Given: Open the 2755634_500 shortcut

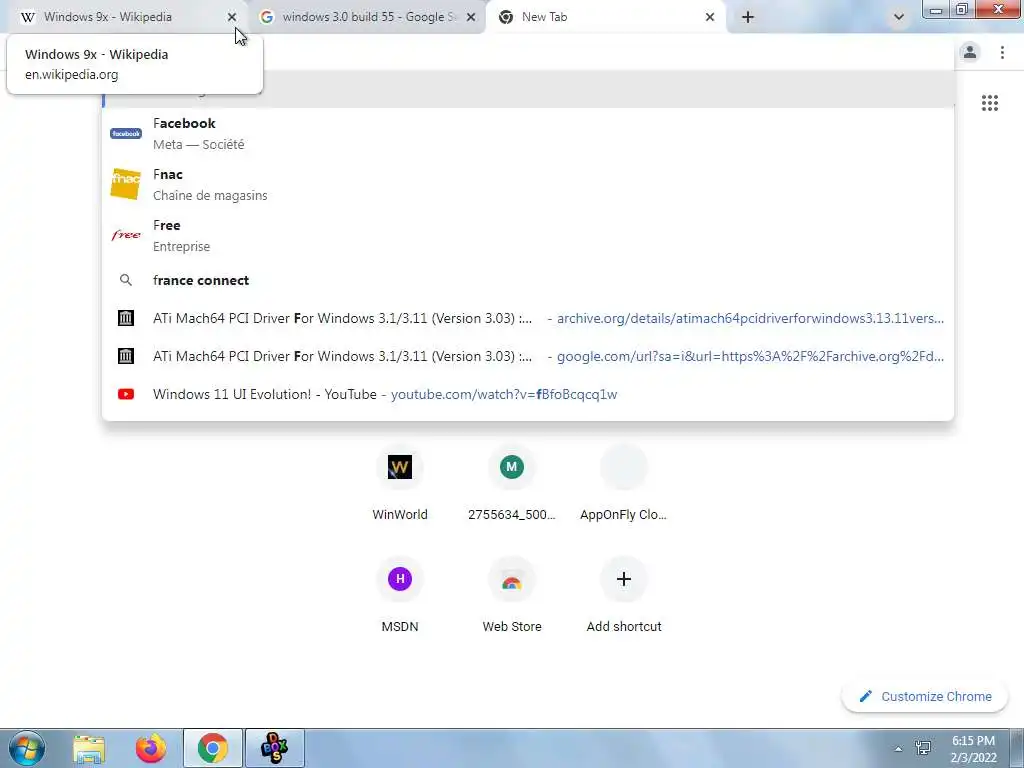Looking at the screenshot, I should 511,484.
